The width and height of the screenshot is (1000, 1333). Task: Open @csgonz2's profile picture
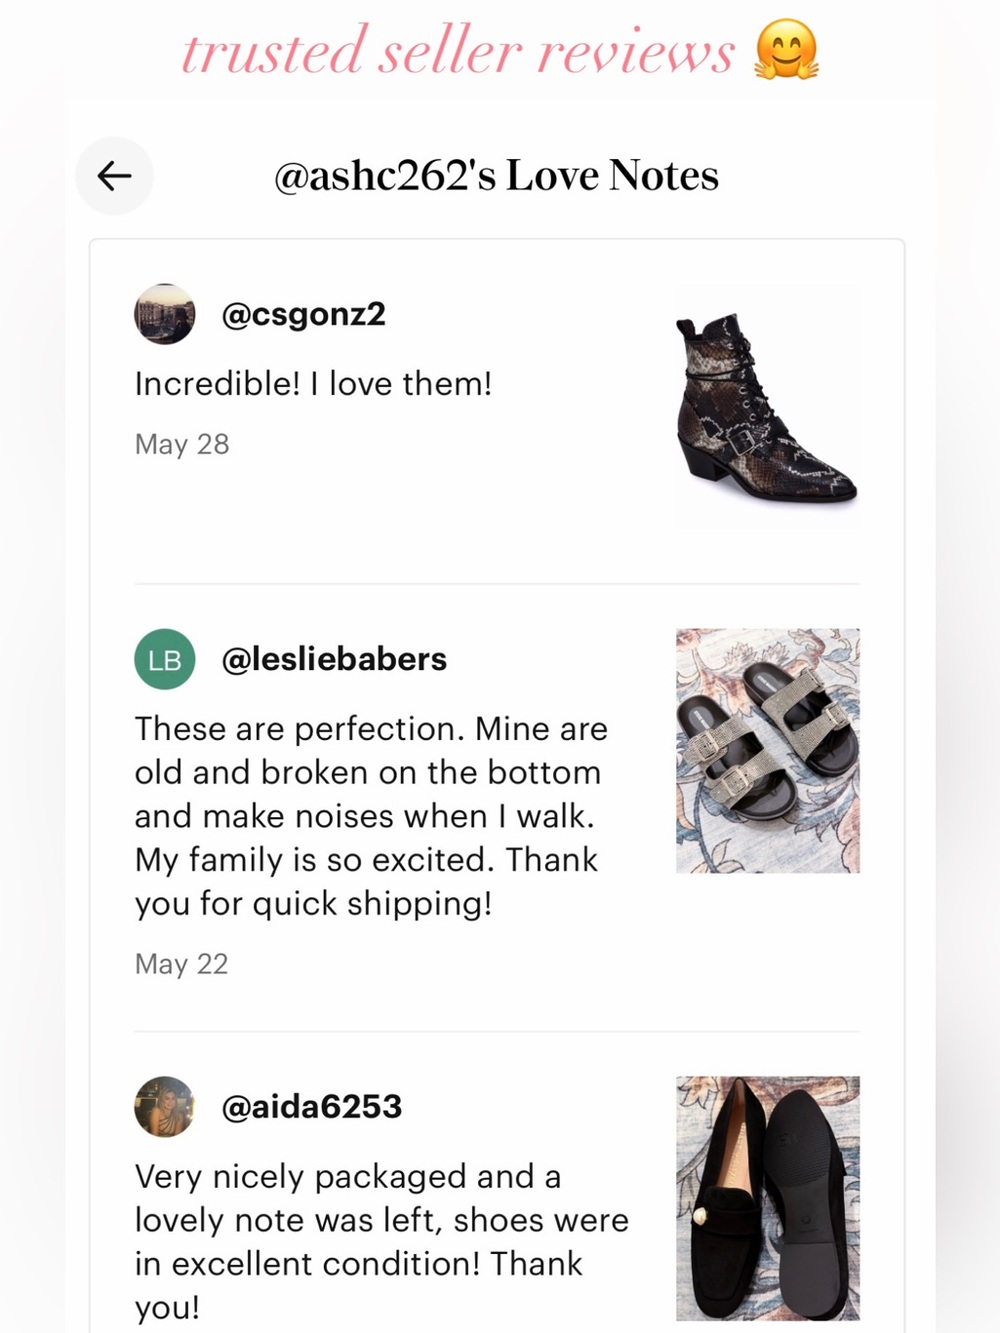pyautogui.click(x=164, y=314)
